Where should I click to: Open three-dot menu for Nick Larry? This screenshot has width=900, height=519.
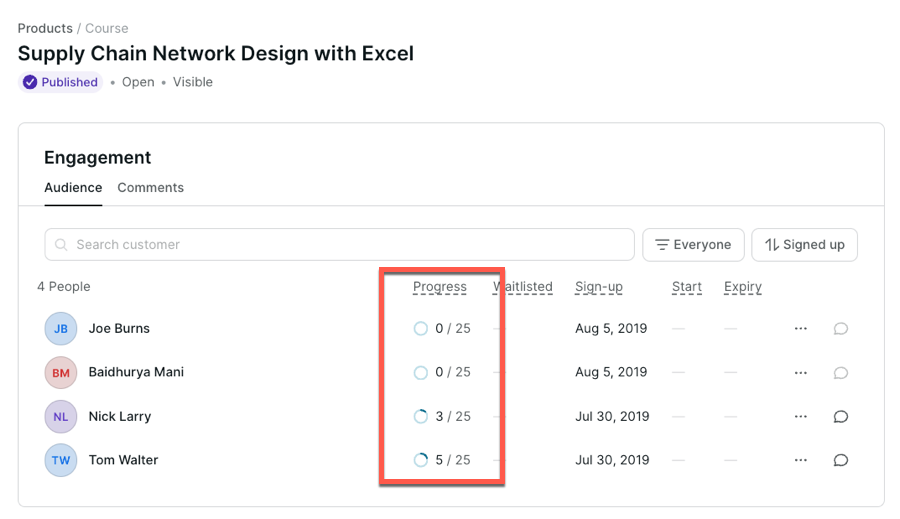click(x=800, y=416)
